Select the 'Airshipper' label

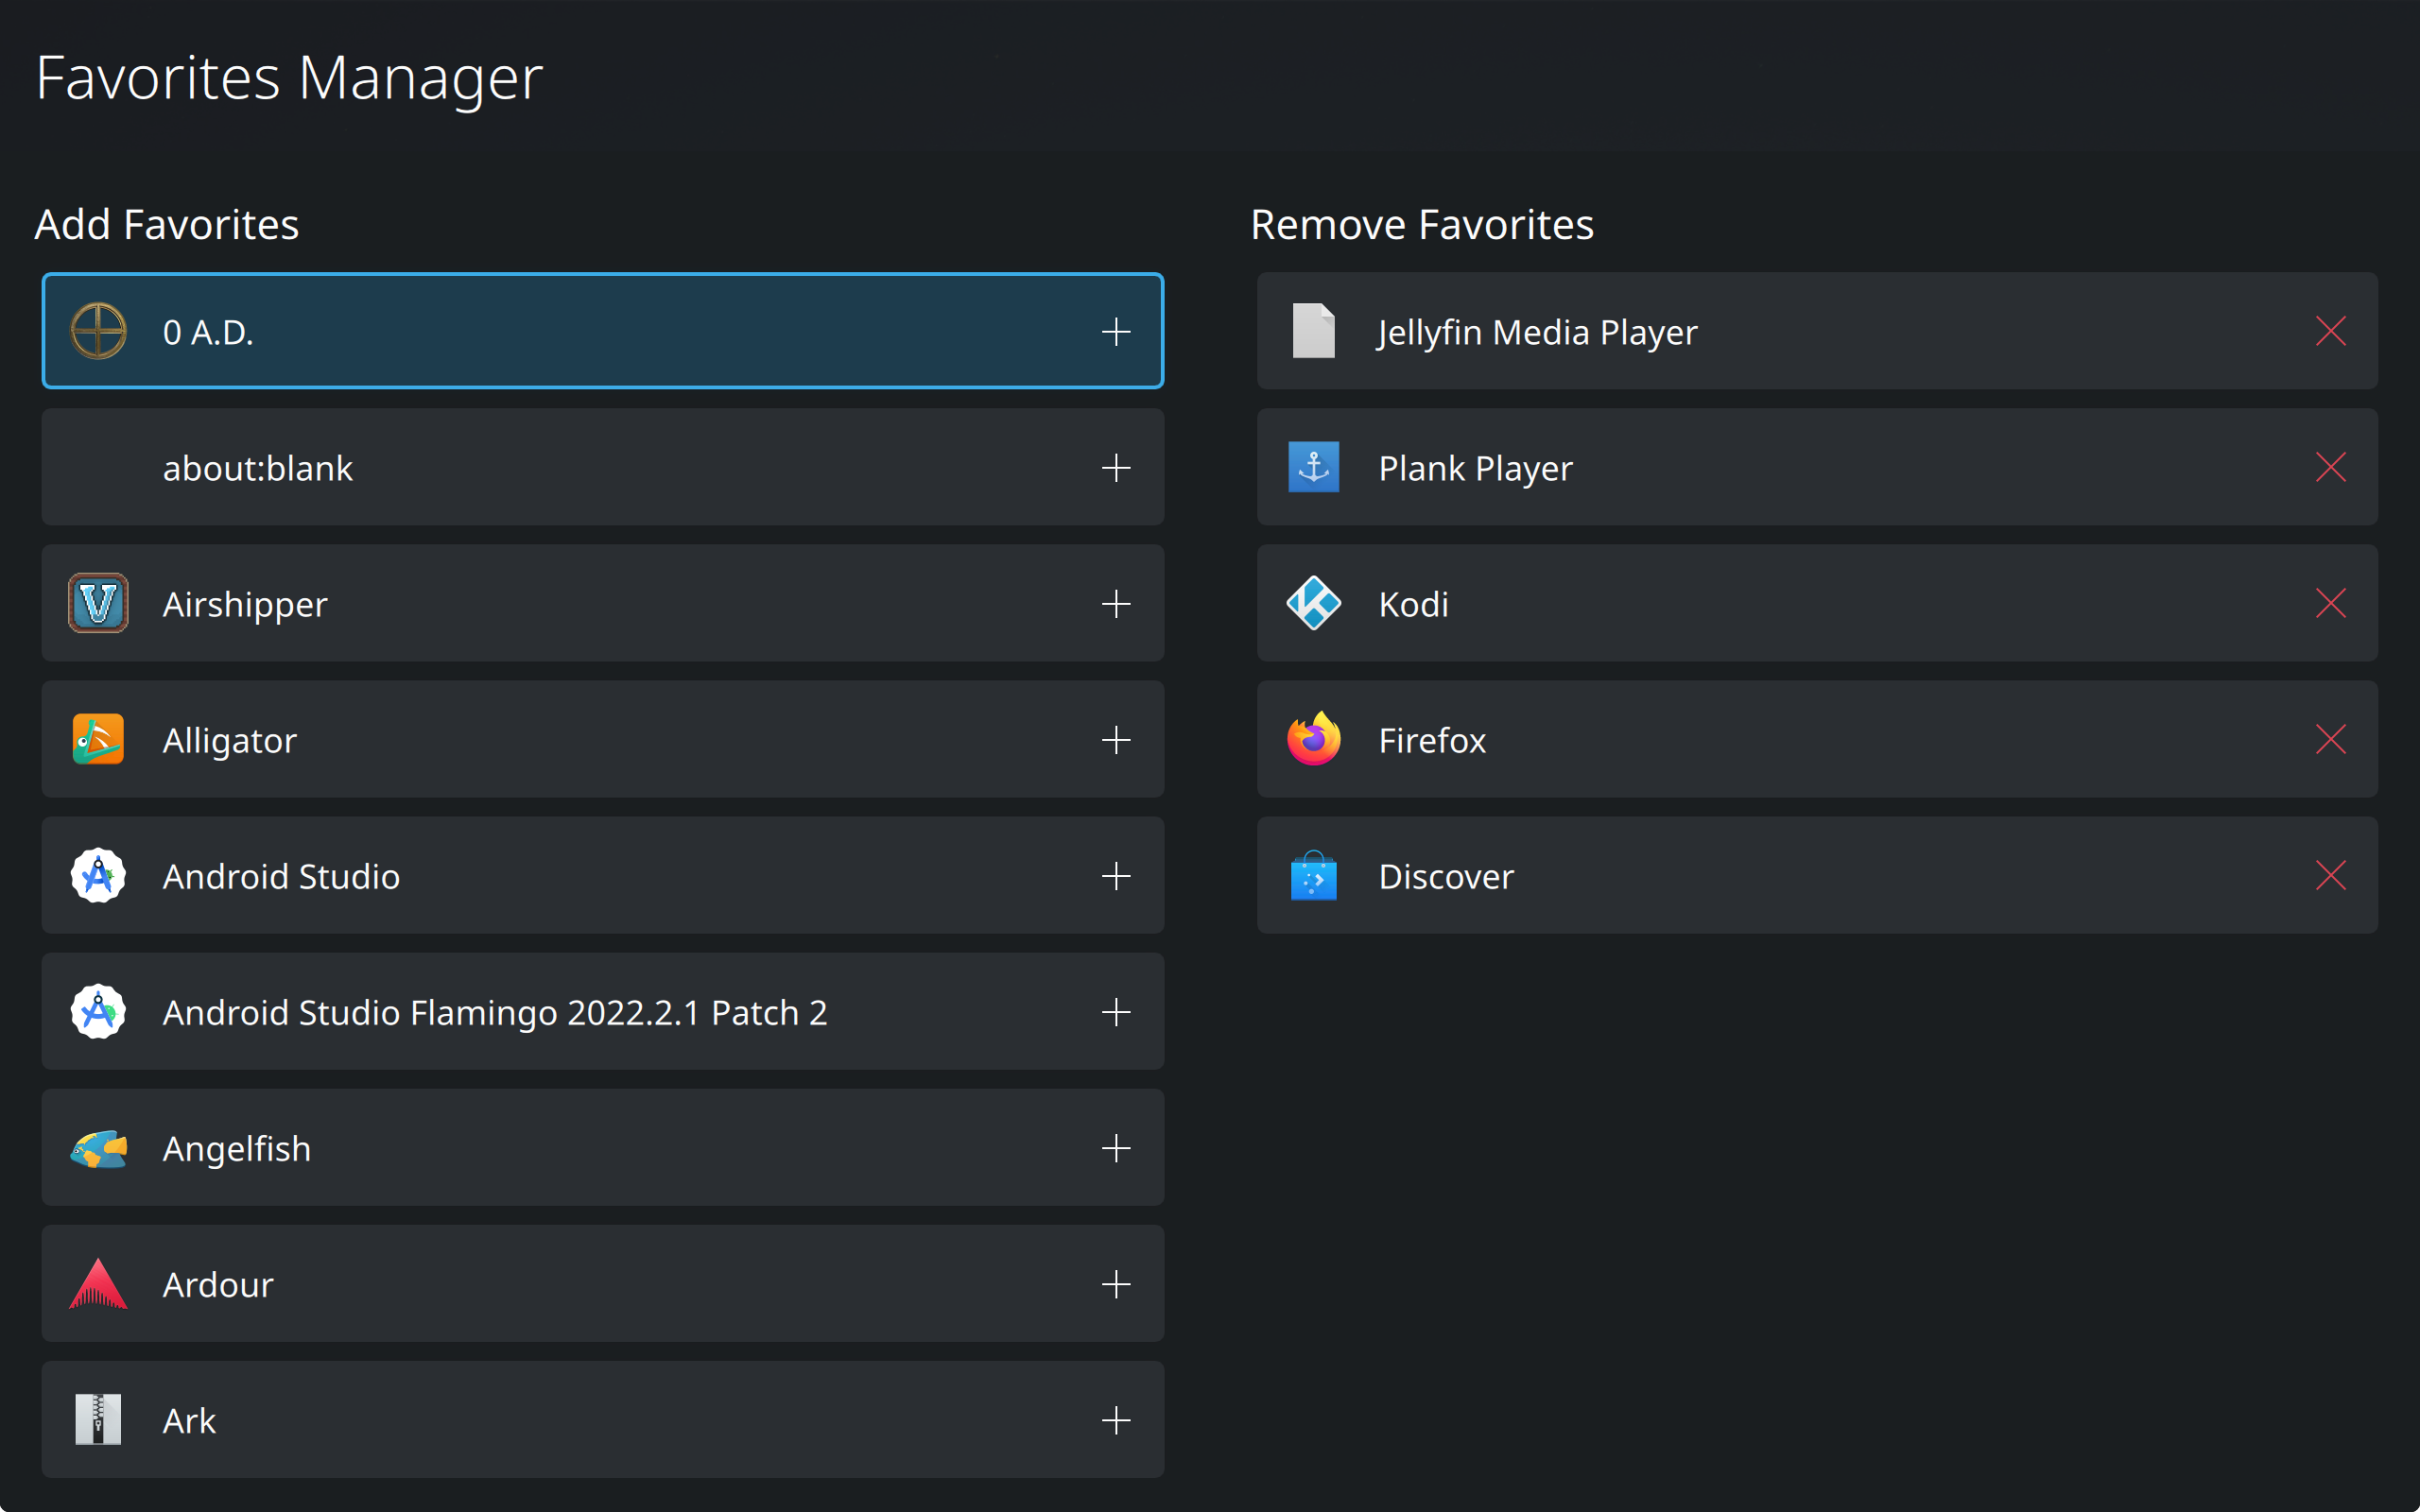tap(245, 605)
